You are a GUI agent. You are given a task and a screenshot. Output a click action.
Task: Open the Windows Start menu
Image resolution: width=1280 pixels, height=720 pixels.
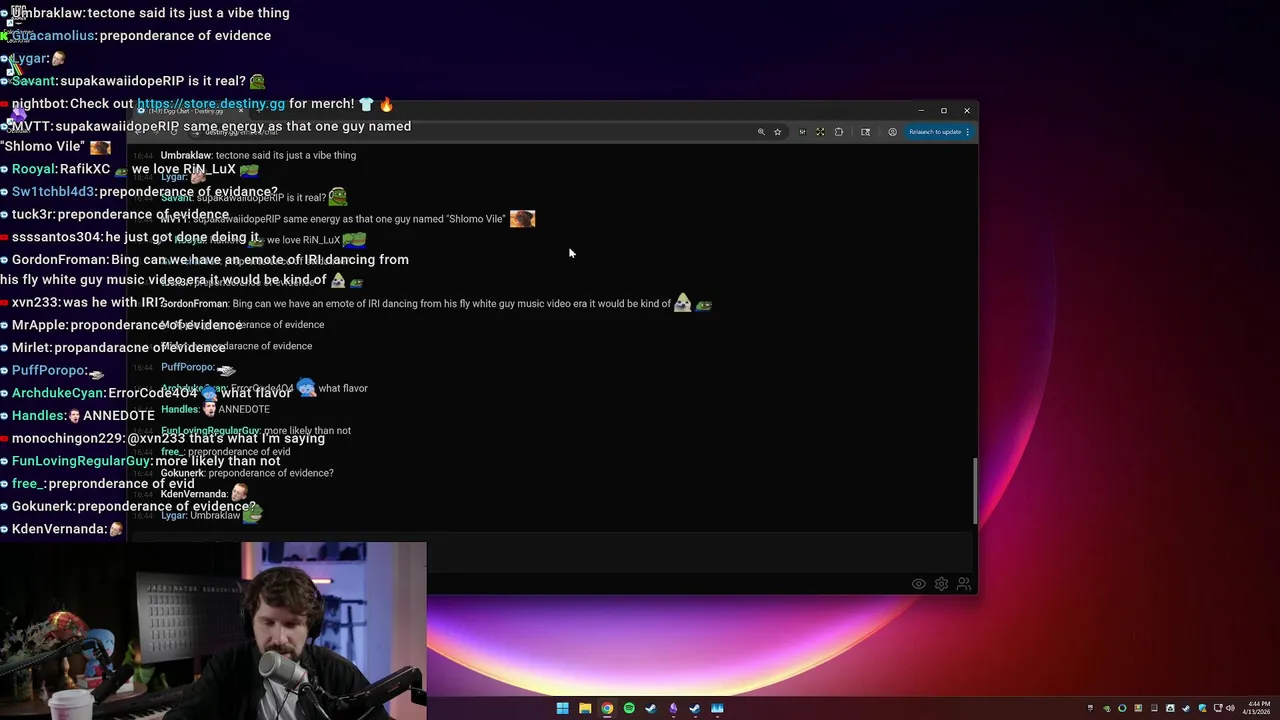(x=562, y=708)
